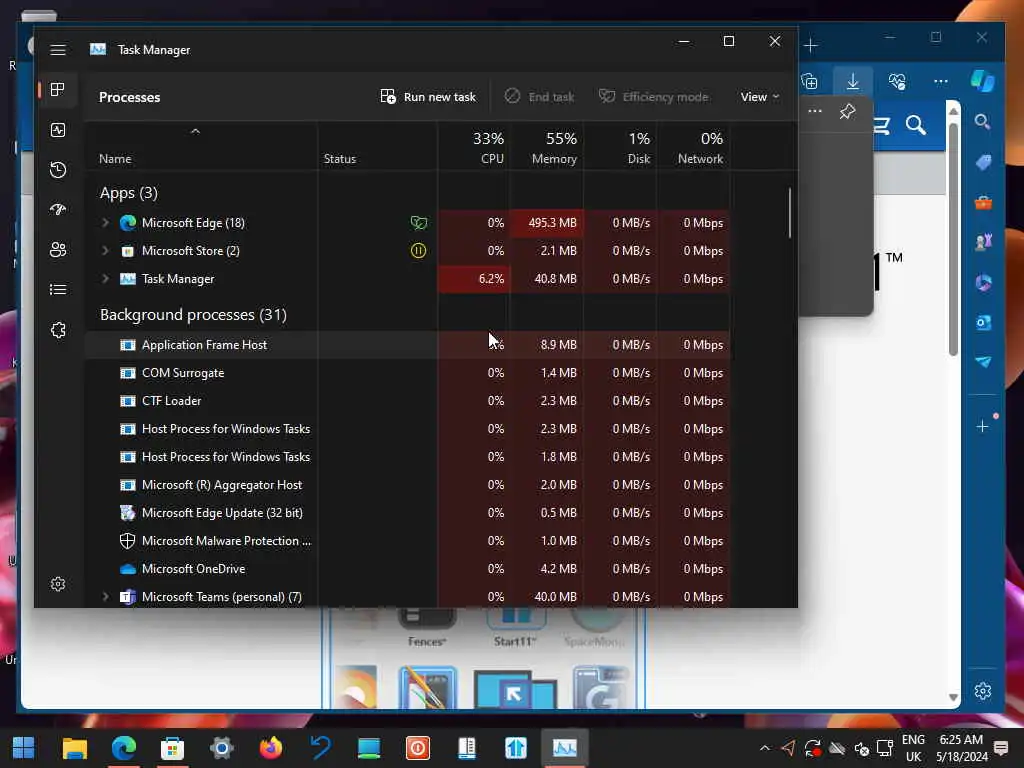Image resolution: width=1024 pixels, height=768 pixels.
Task: Click End task button
Action: tap(539, 97)
